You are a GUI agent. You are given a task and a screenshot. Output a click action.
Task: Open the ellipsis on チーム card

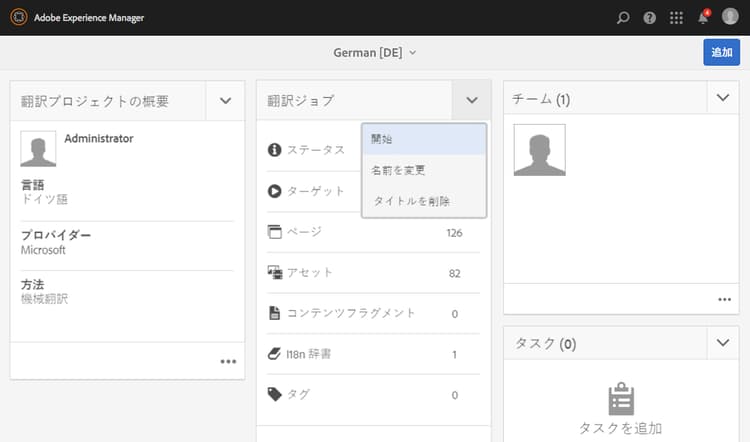(724, 299)
